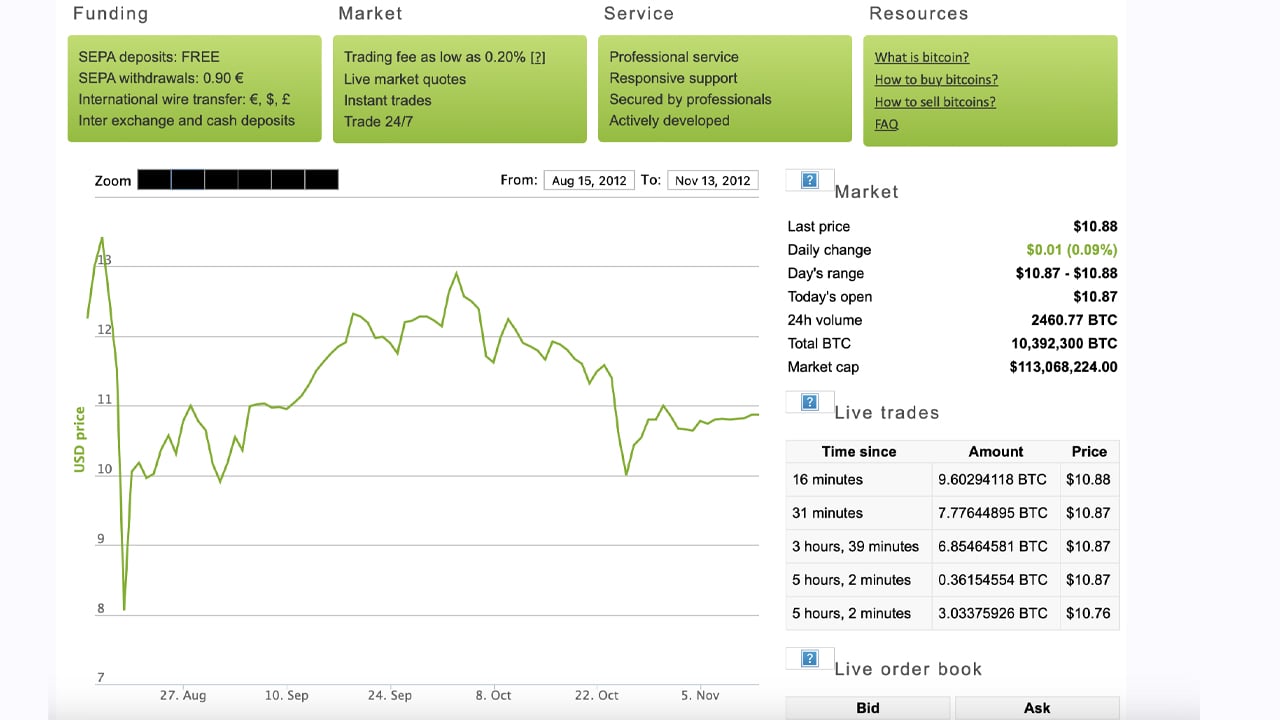1280x720 pixels.
Task: Click the help icon beside Market heading
Action: pos(810,180)
